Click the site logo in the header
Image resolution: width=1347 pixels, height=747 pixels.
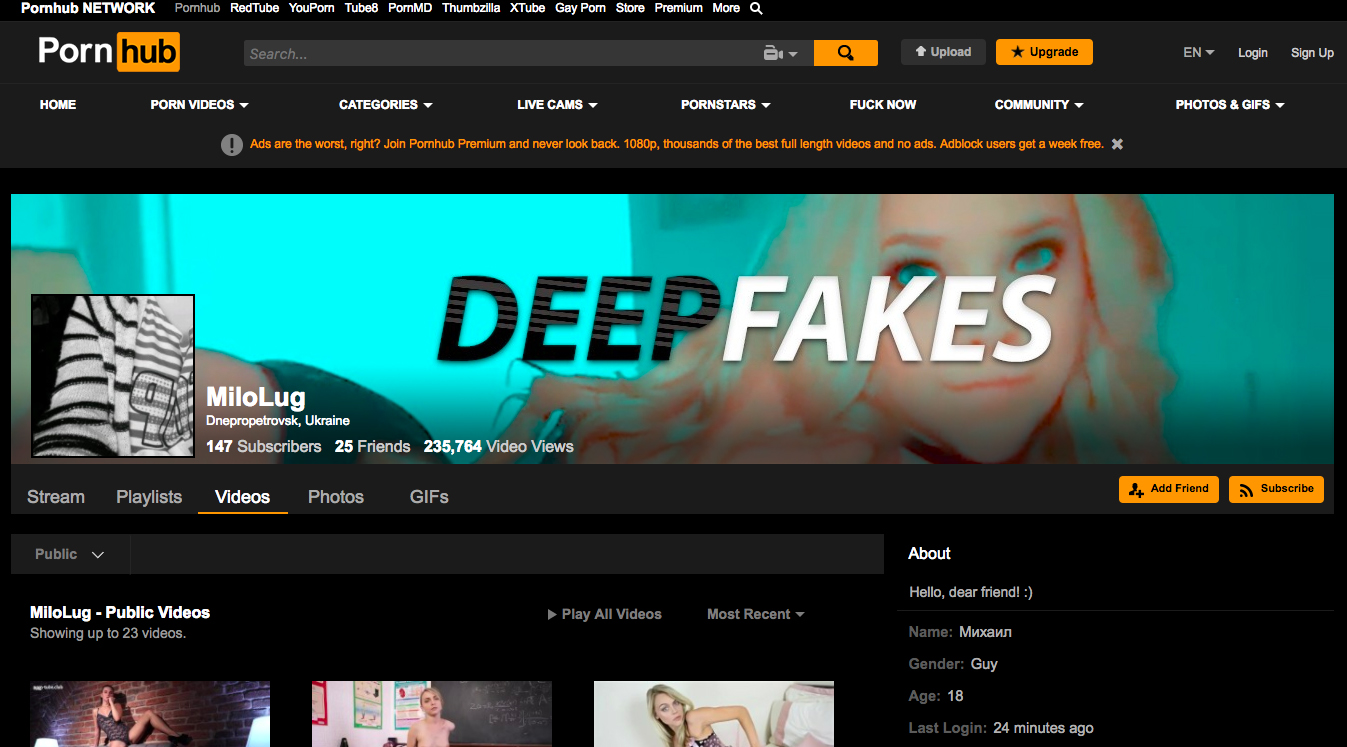109,52
